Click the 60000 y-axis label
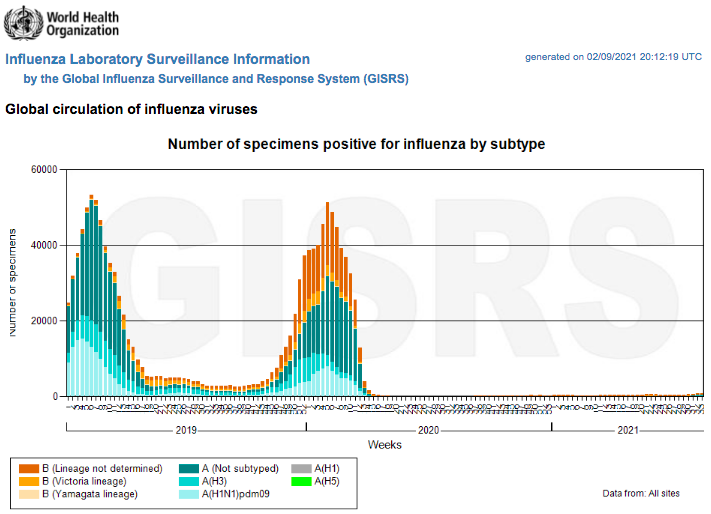This screenshot has width=711, height=514. tap(44, 170)
